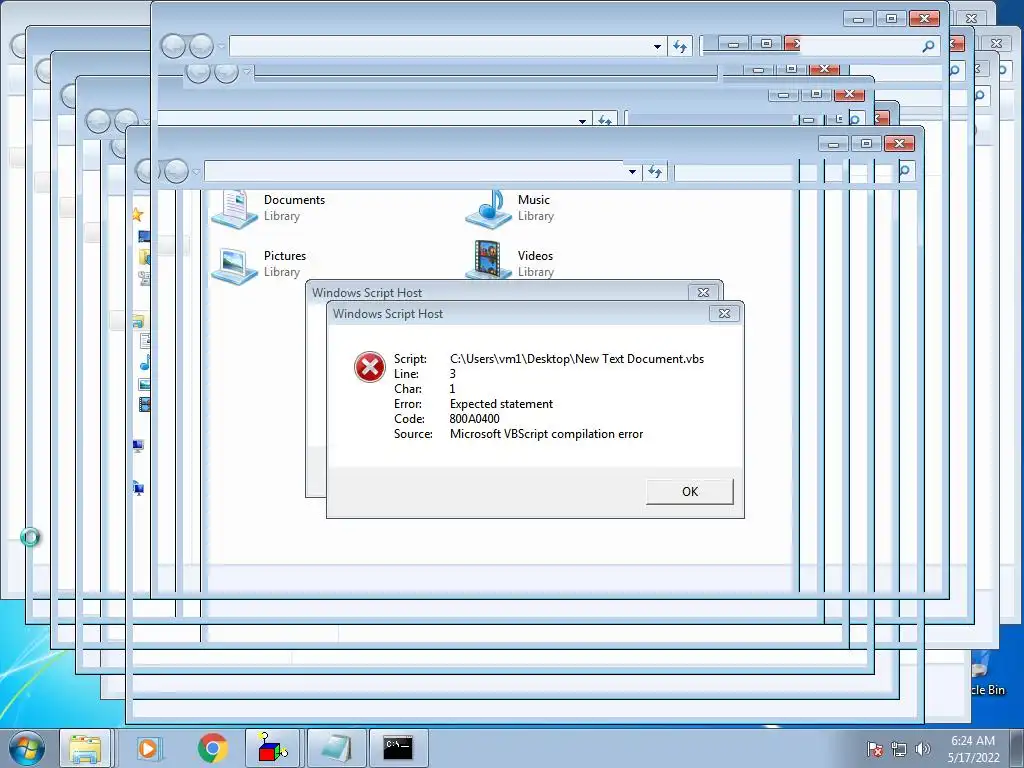Image resolution: width=1024 pixels, height=768 pixels.
Task: Open the volume control in system tray
Action: [x=923, y=749]
